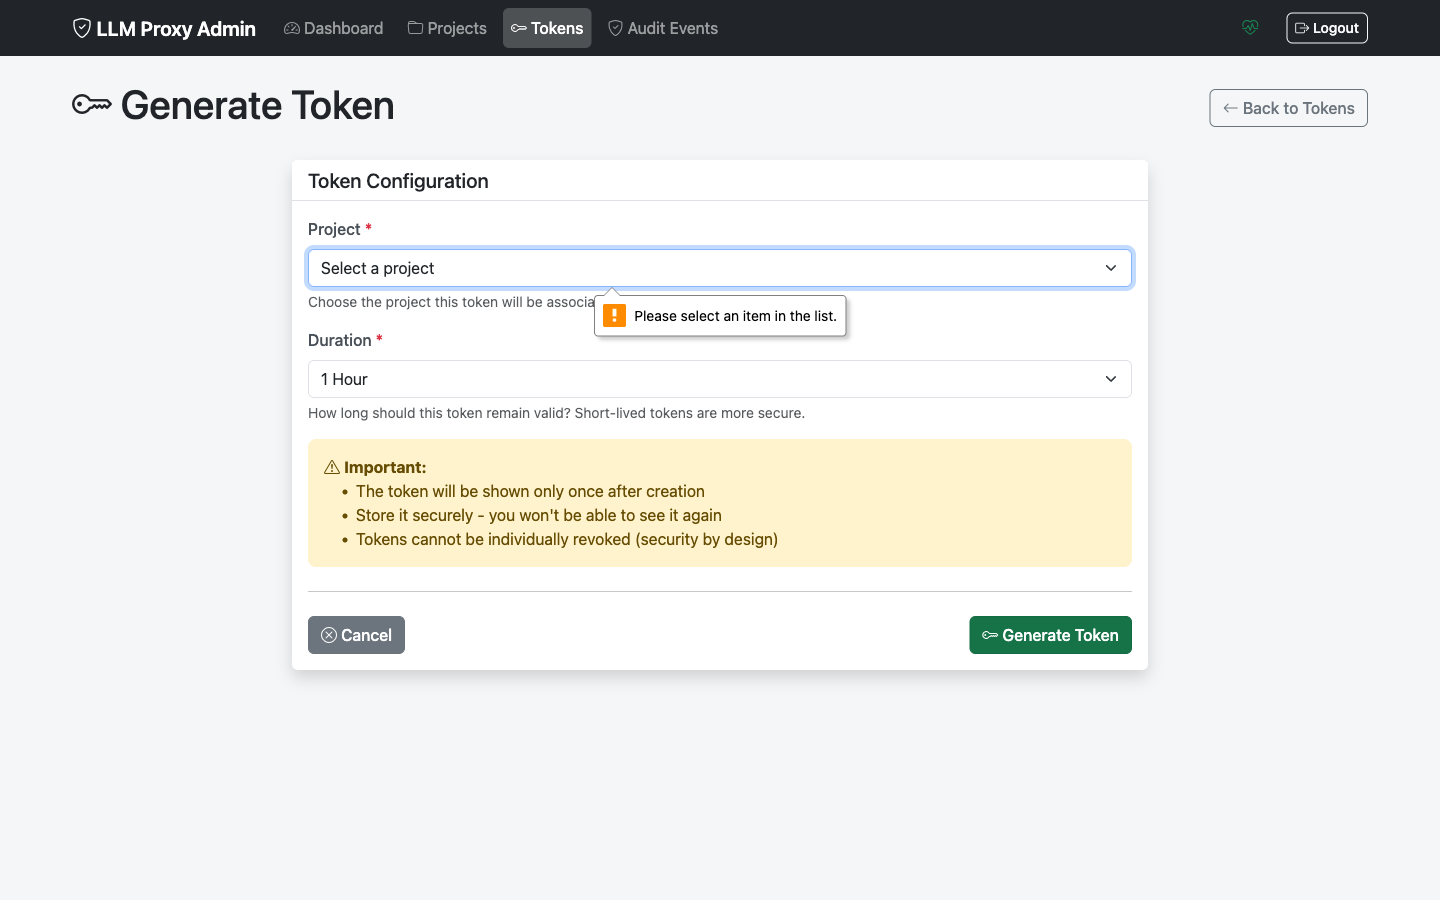Click the left arrow in Back to Tokens

coord(1229,107)
